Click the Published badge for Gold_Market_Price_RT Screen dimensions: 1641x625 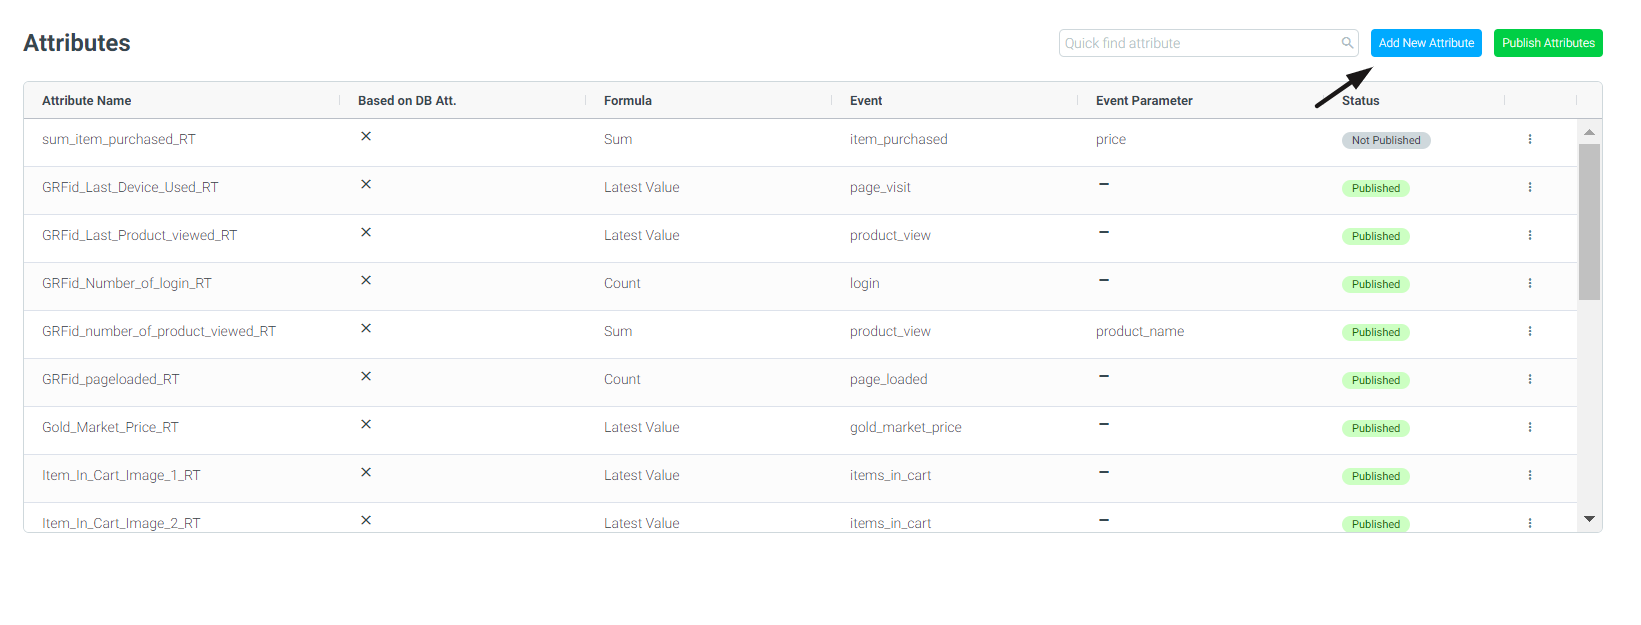[x=1376, y=428]
